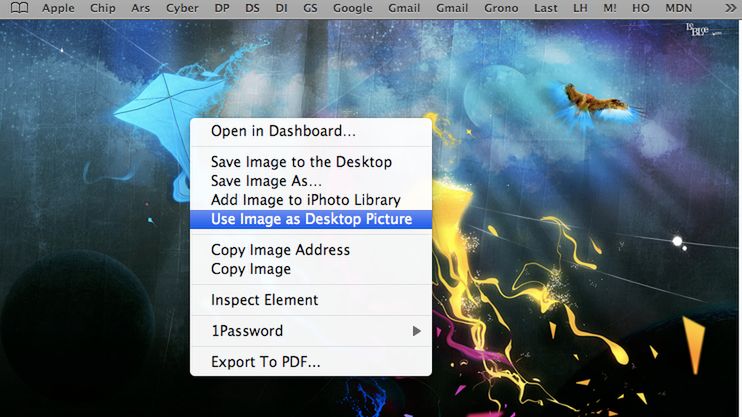Open the DI bookmark

(x=282, y=8)
